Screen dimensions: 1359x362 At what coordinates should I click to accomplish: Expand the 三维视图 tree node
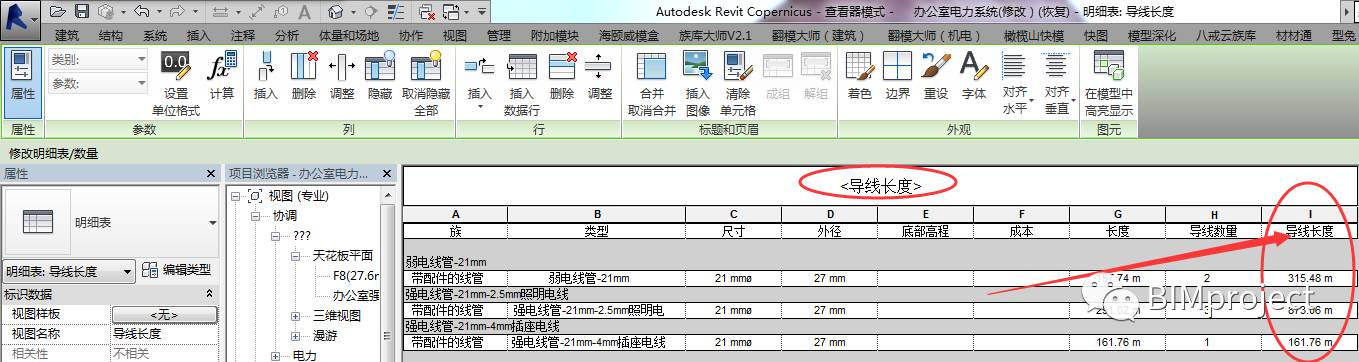(296, 316)
